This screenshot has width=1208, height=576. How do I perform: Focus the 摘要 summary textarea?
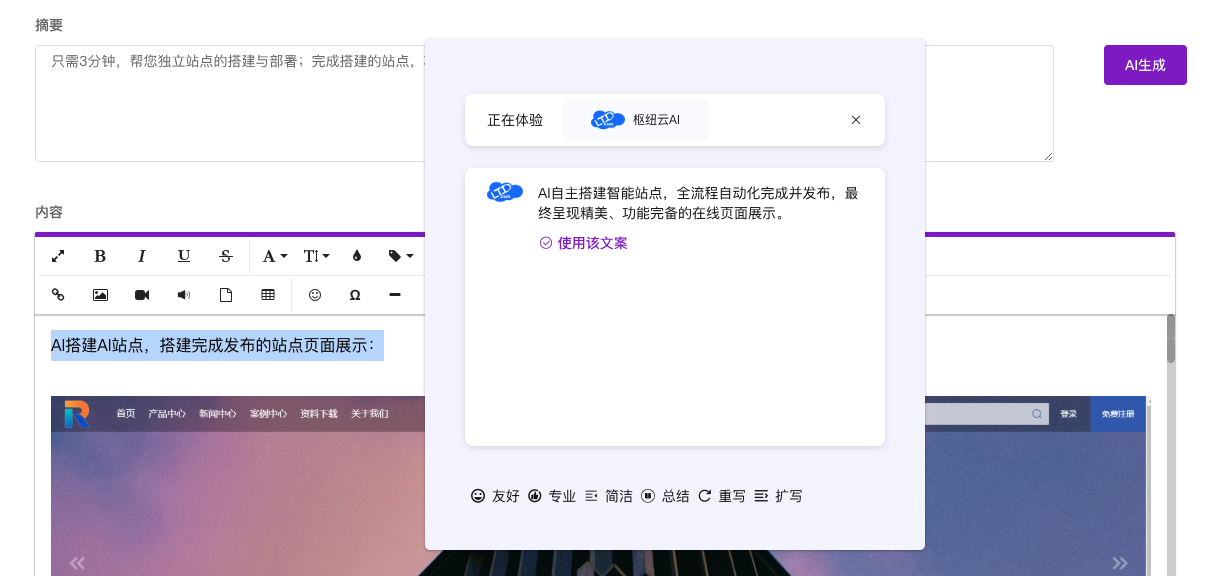click(x=544, y=103)
